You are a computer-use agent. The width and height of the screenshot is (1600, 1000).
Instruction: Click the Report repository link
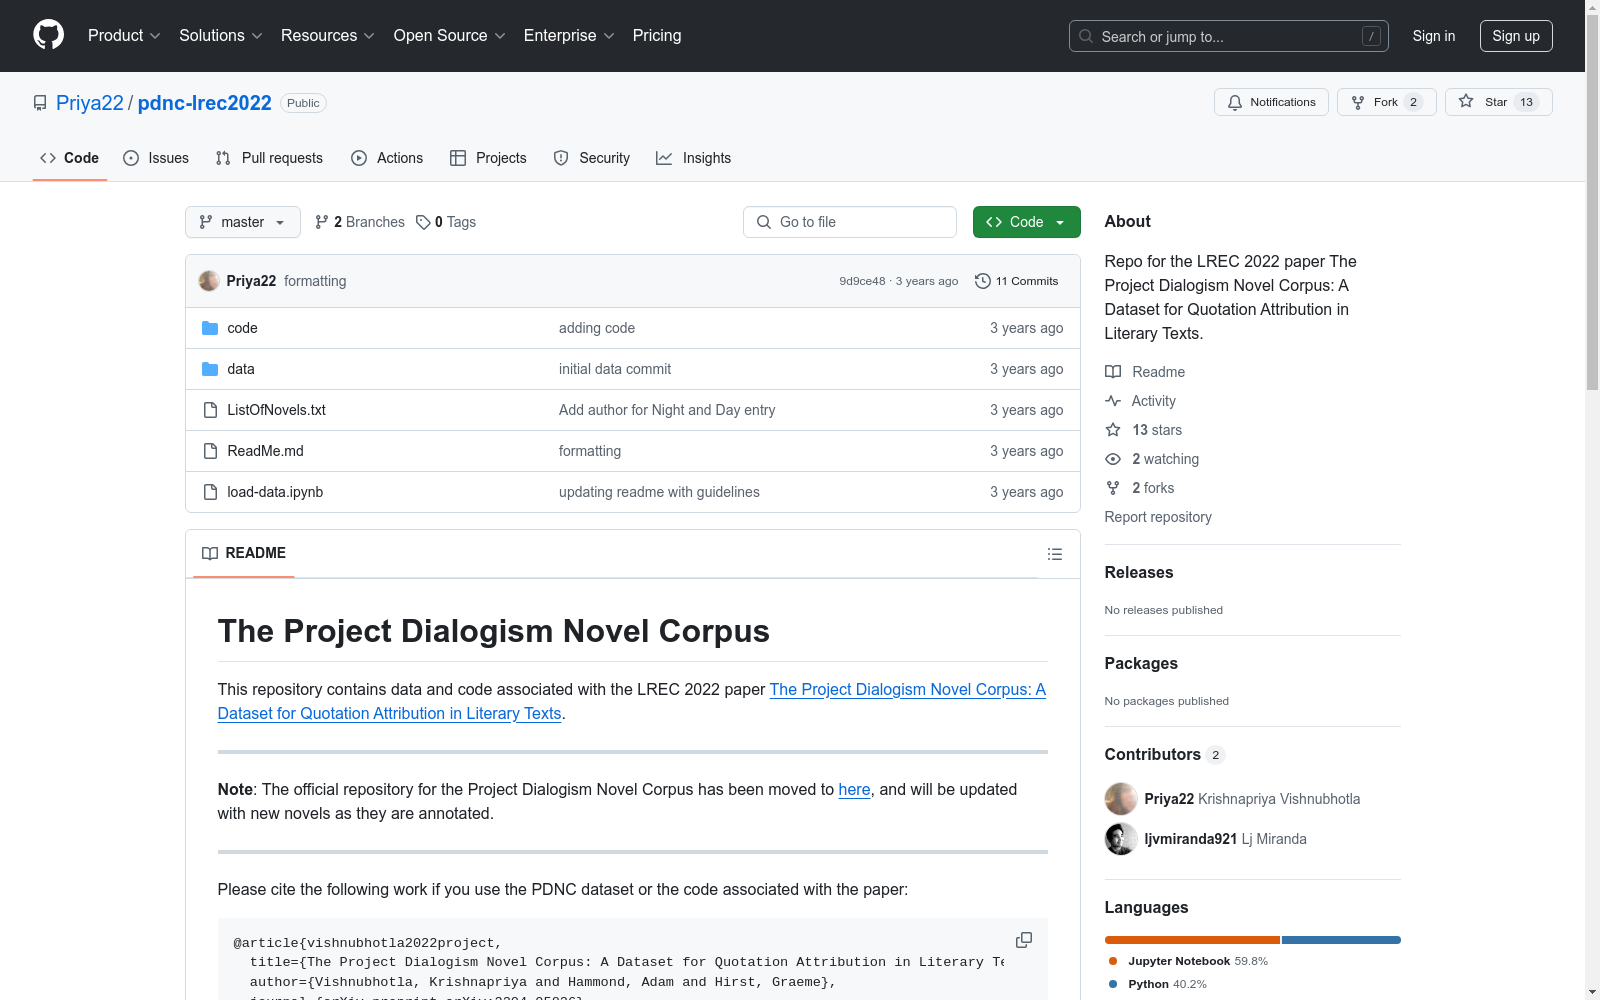click(1158, 517)
